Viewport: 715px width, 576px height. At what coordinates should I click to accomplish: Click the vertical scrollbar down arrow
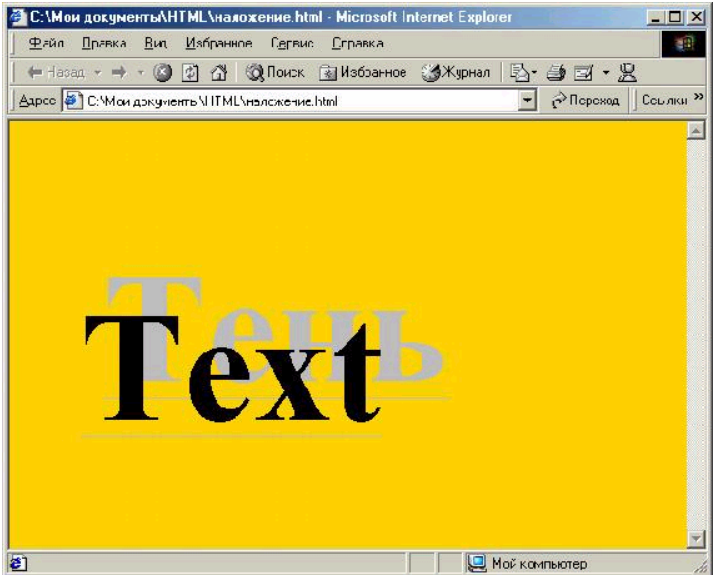[696, 539]
